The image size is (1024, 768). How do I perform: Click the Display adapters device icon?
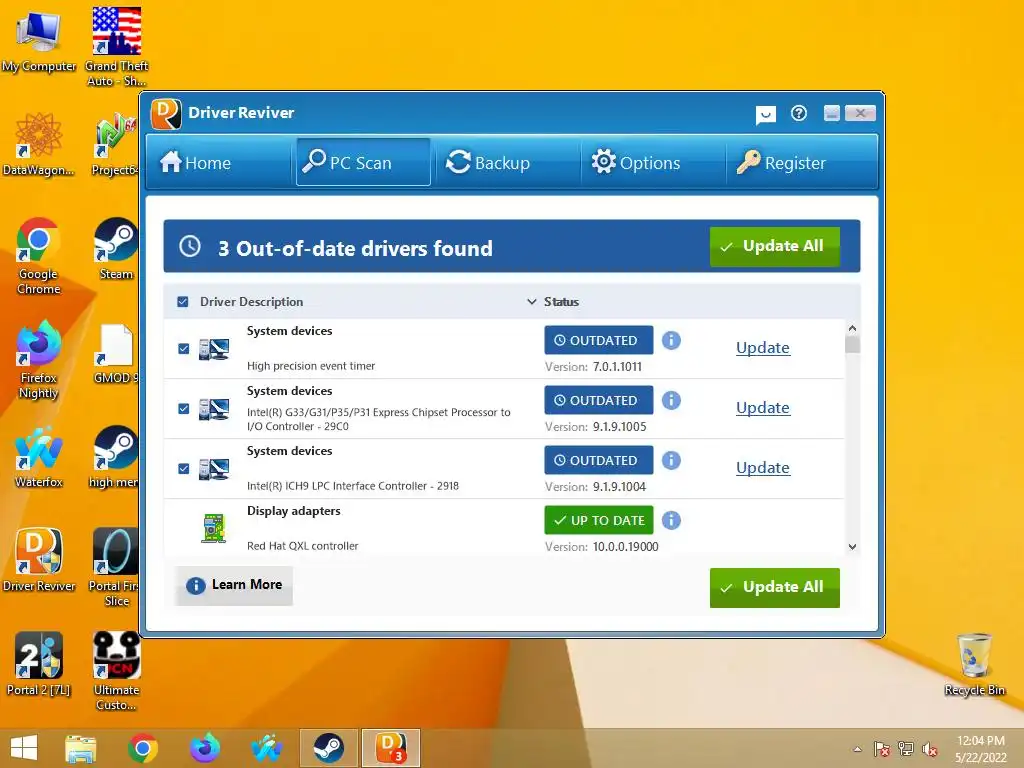(x=214, y=529)
